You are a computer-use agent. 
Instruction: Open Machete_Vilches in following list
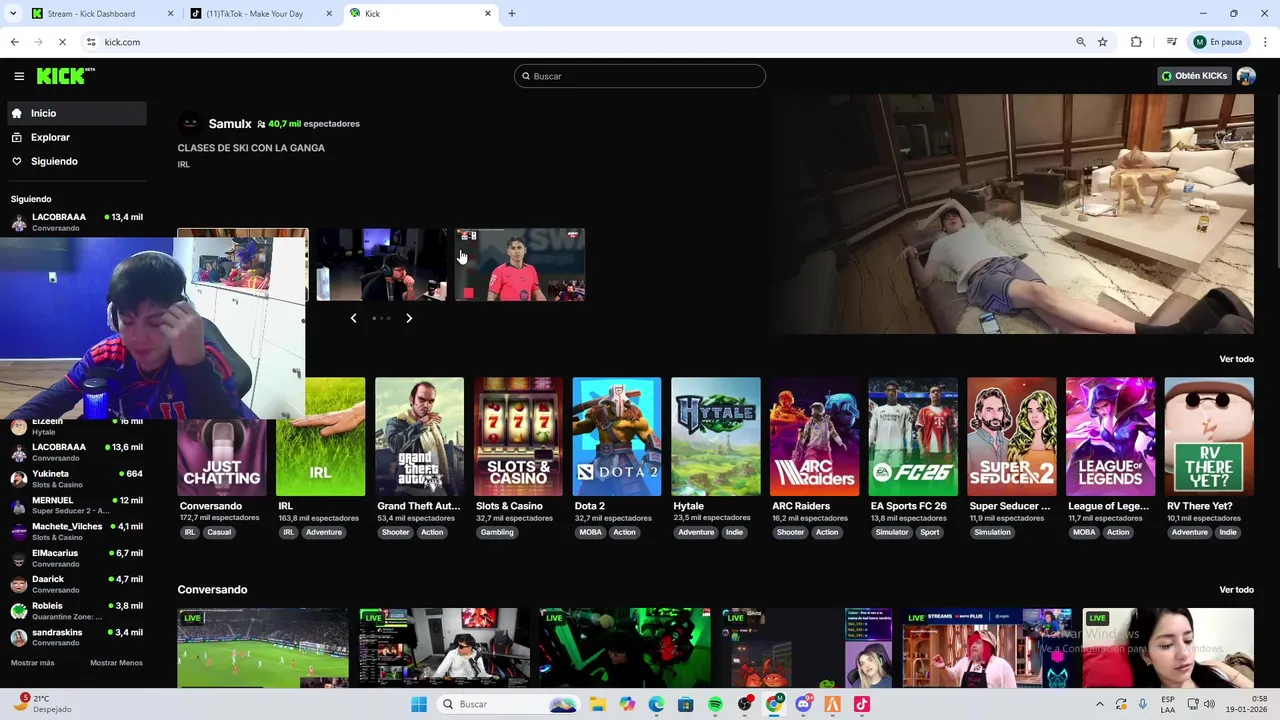[76, 532]
